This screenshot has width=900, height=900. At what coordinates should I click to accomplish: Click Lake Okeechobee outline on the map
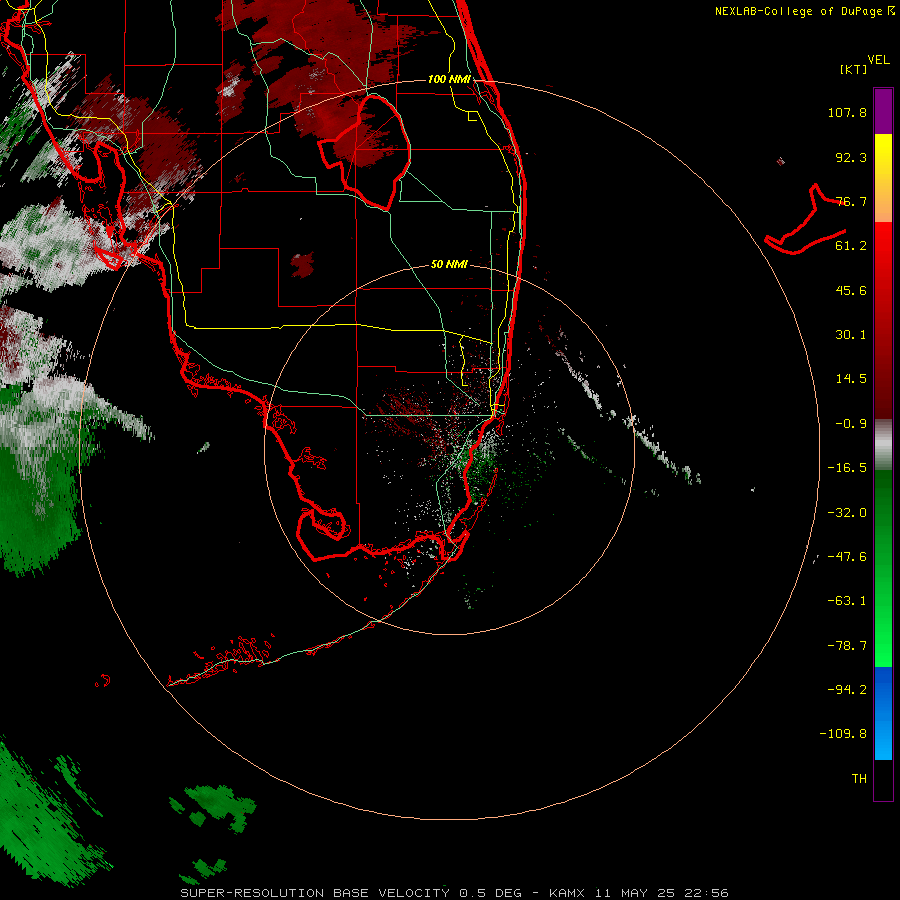365,151
